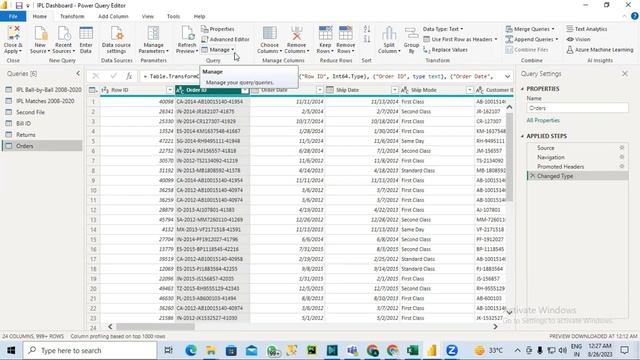The image size is (640, 360).
Task: Expand the formula bar
Action: click(x=507, y=76)
